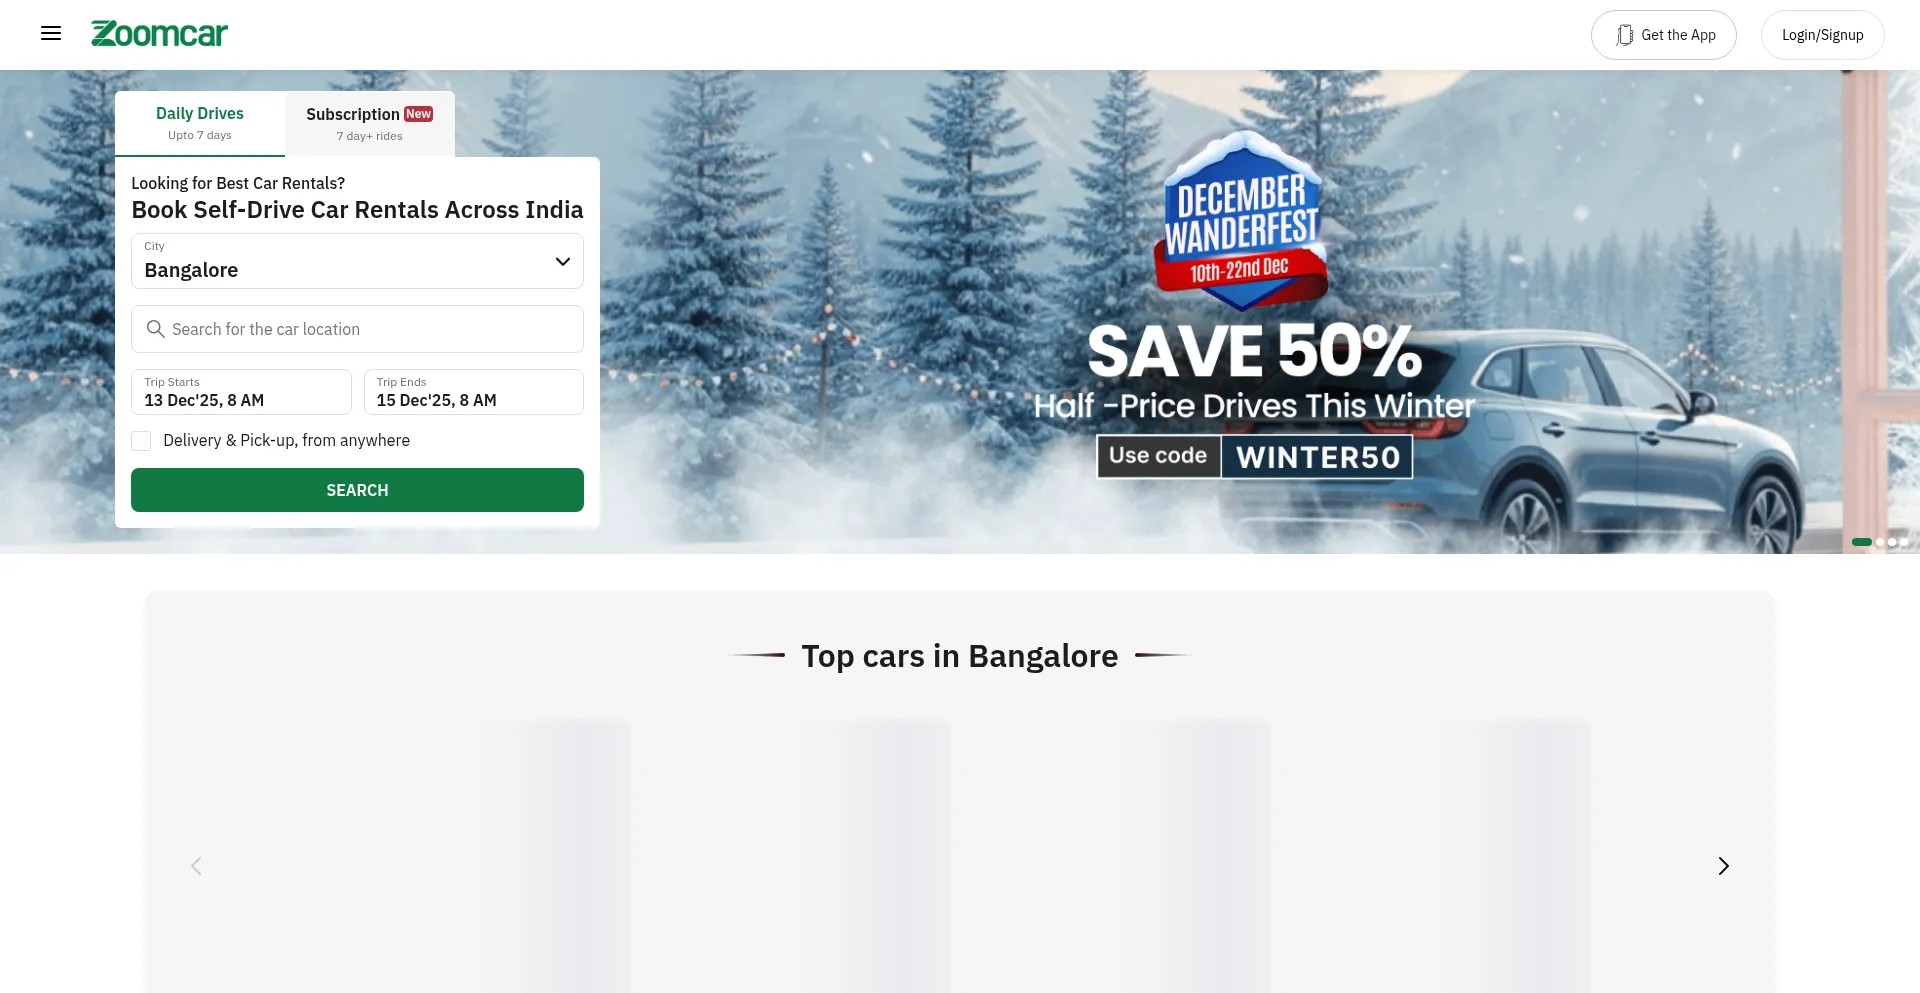Focus the car location search field
Image resolution: width=1920 pixels, height=993 pixels.
[x=357, y=329]
